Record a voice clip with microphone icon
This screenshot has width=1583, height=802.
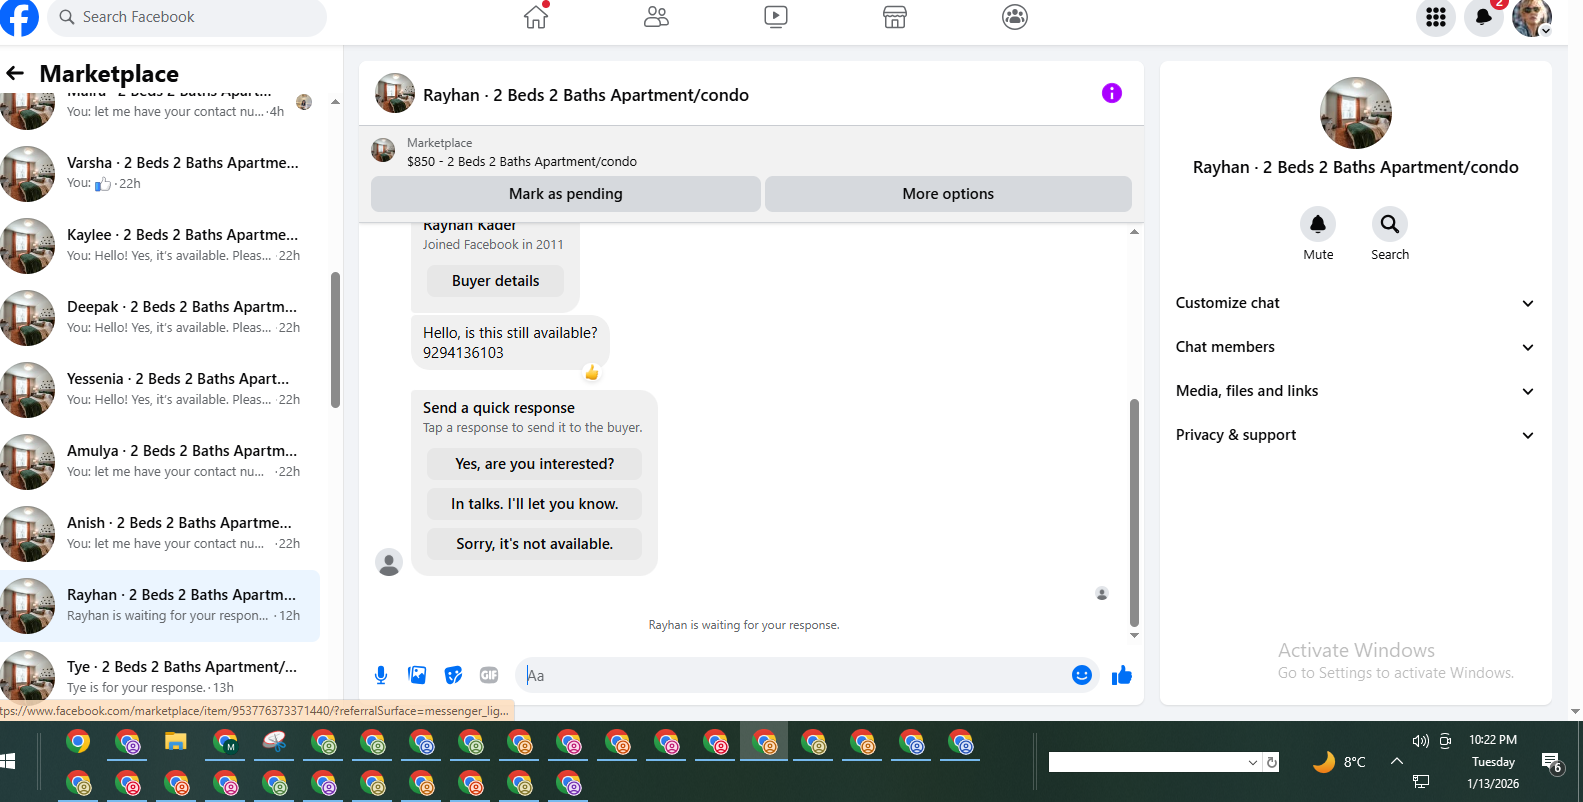tap(381, 675)
